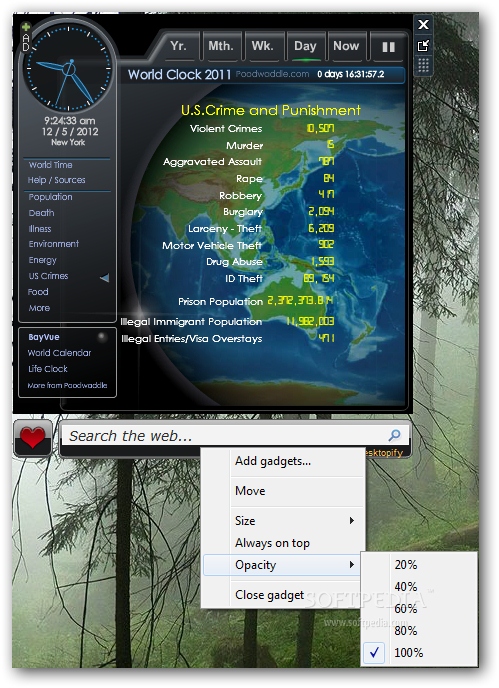Viewport: 499px width, 688px height.
Task: Select the US Crimes category
Action: [x=48, y=276]
